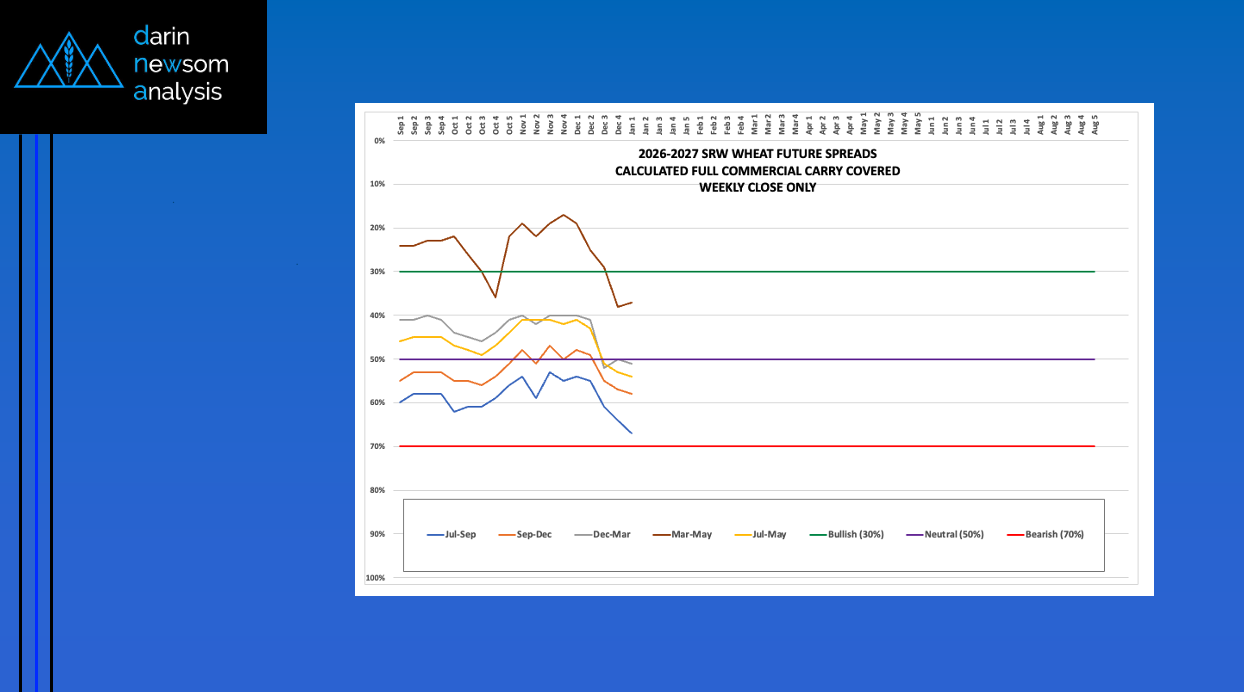Select the Bearish (70%) legend entry
This screenshot has height=692, width=1244.
pos(1047,534)
